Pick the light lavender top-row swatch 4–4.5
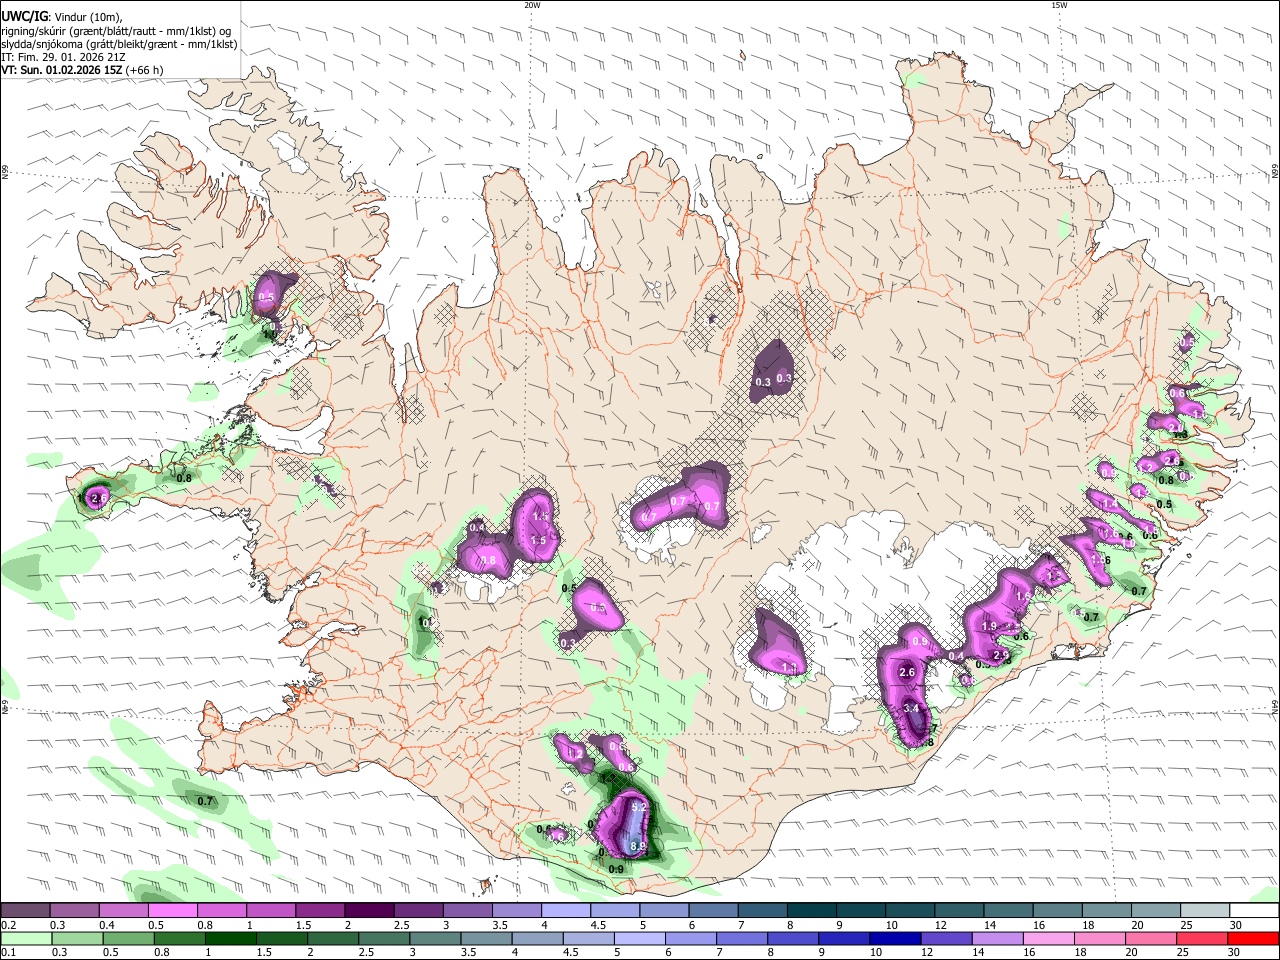 pos(564,911)
